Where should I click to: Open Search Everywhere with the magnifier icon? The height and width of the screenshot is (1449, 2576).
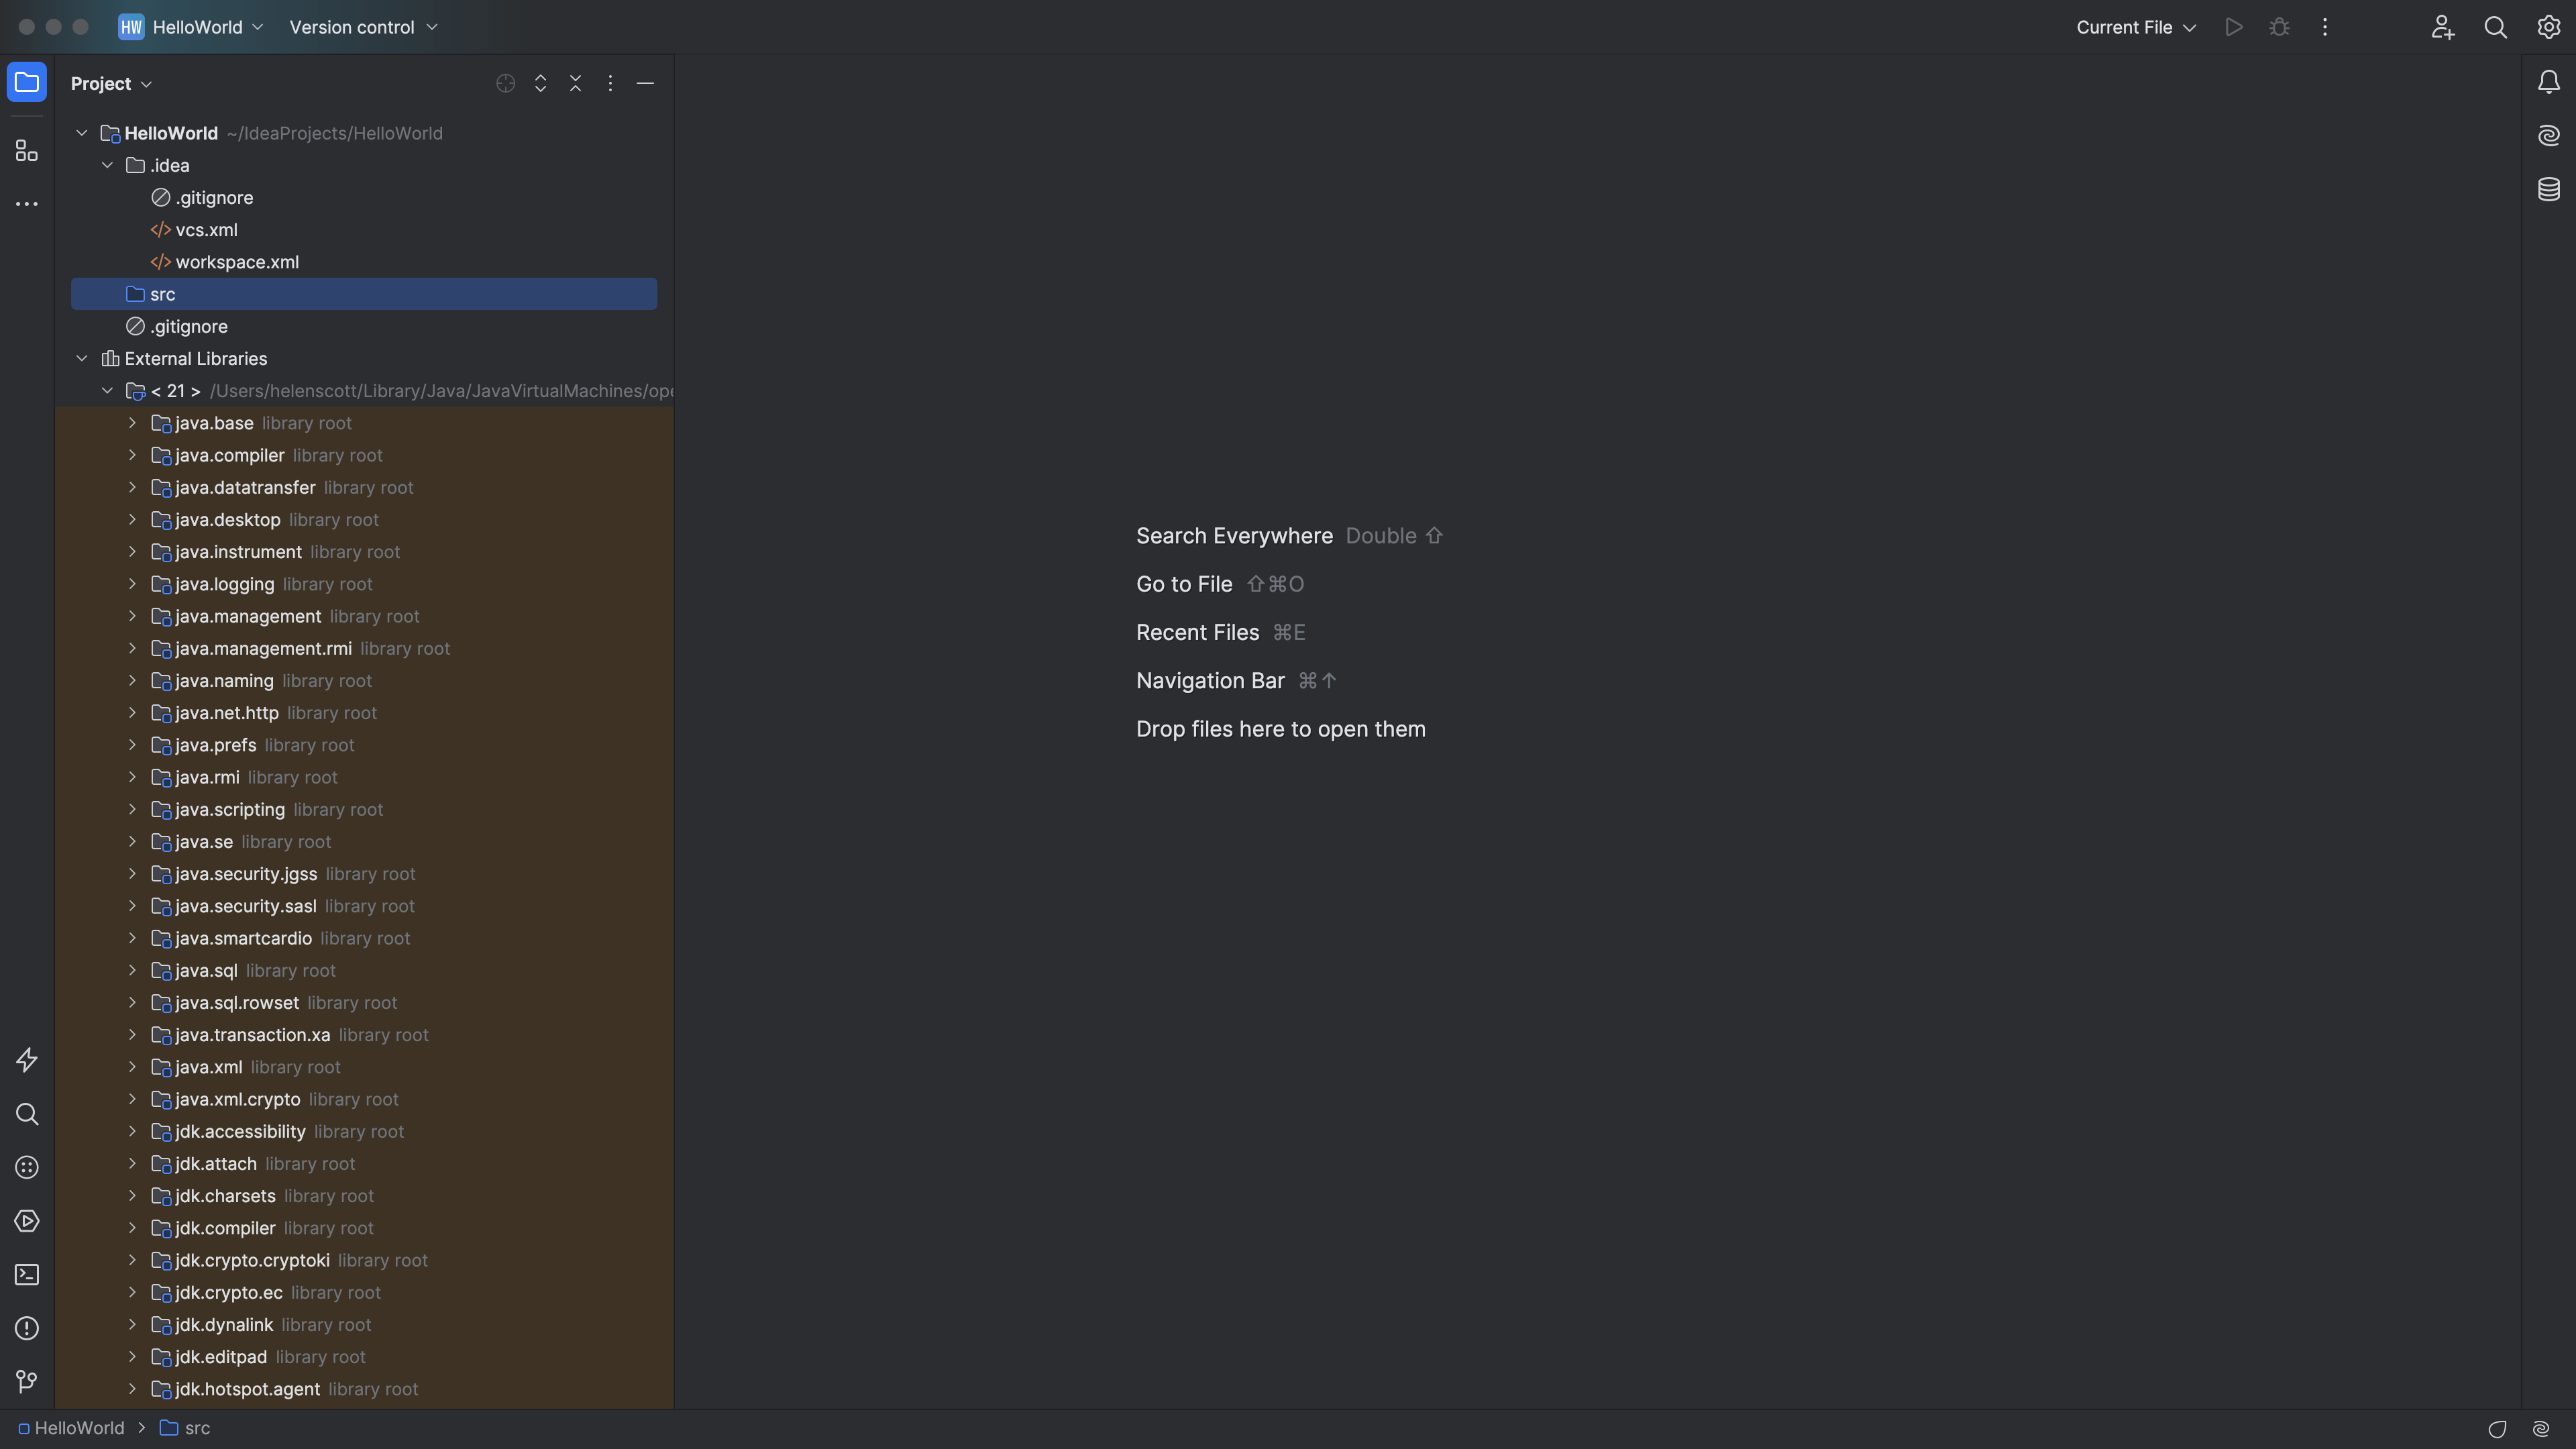click(2495, 27)
